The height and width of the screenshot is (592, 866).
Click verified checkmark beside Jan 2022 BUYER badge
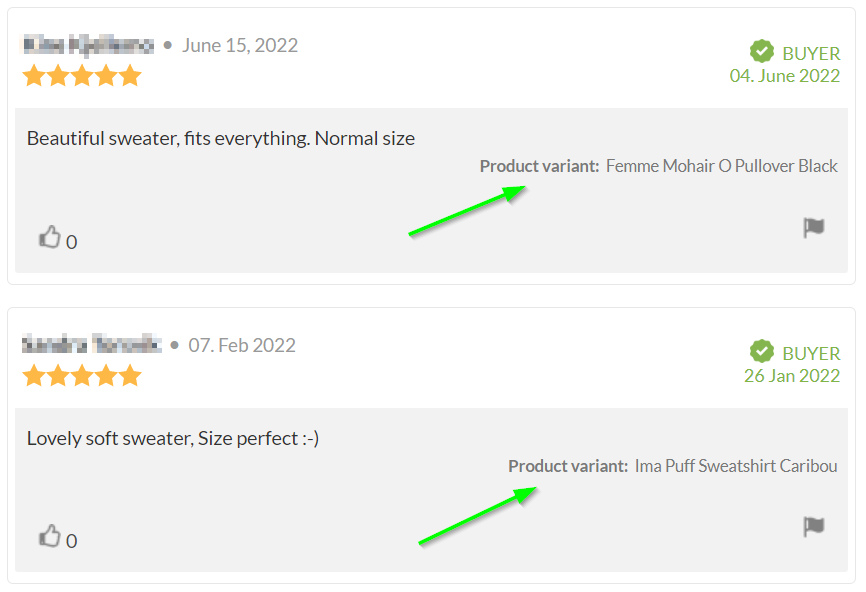pyautogui.click(x=762, y=352)
